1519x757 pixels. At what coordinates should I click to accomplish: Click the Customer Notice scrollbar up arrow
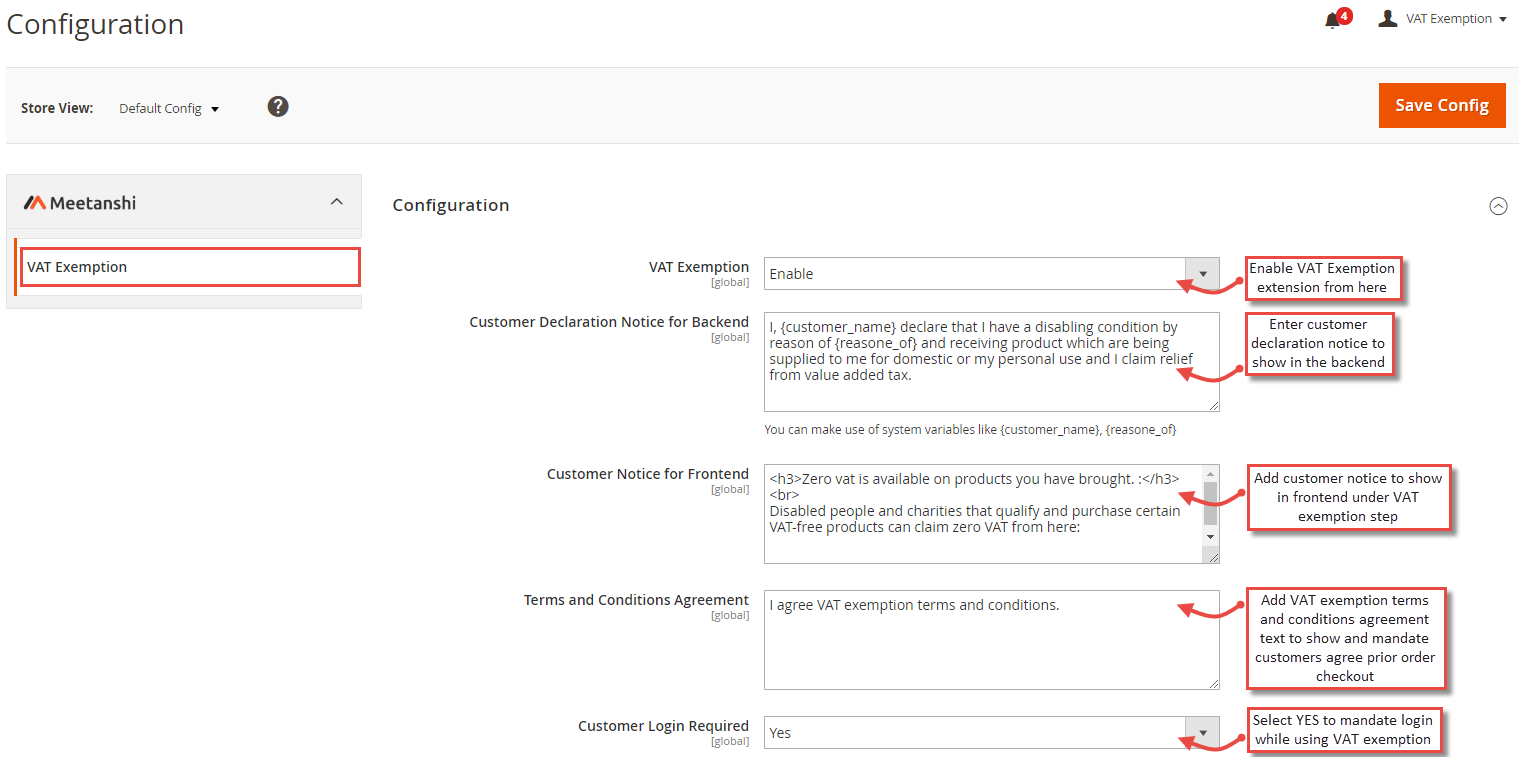[x=1210, y=474]
